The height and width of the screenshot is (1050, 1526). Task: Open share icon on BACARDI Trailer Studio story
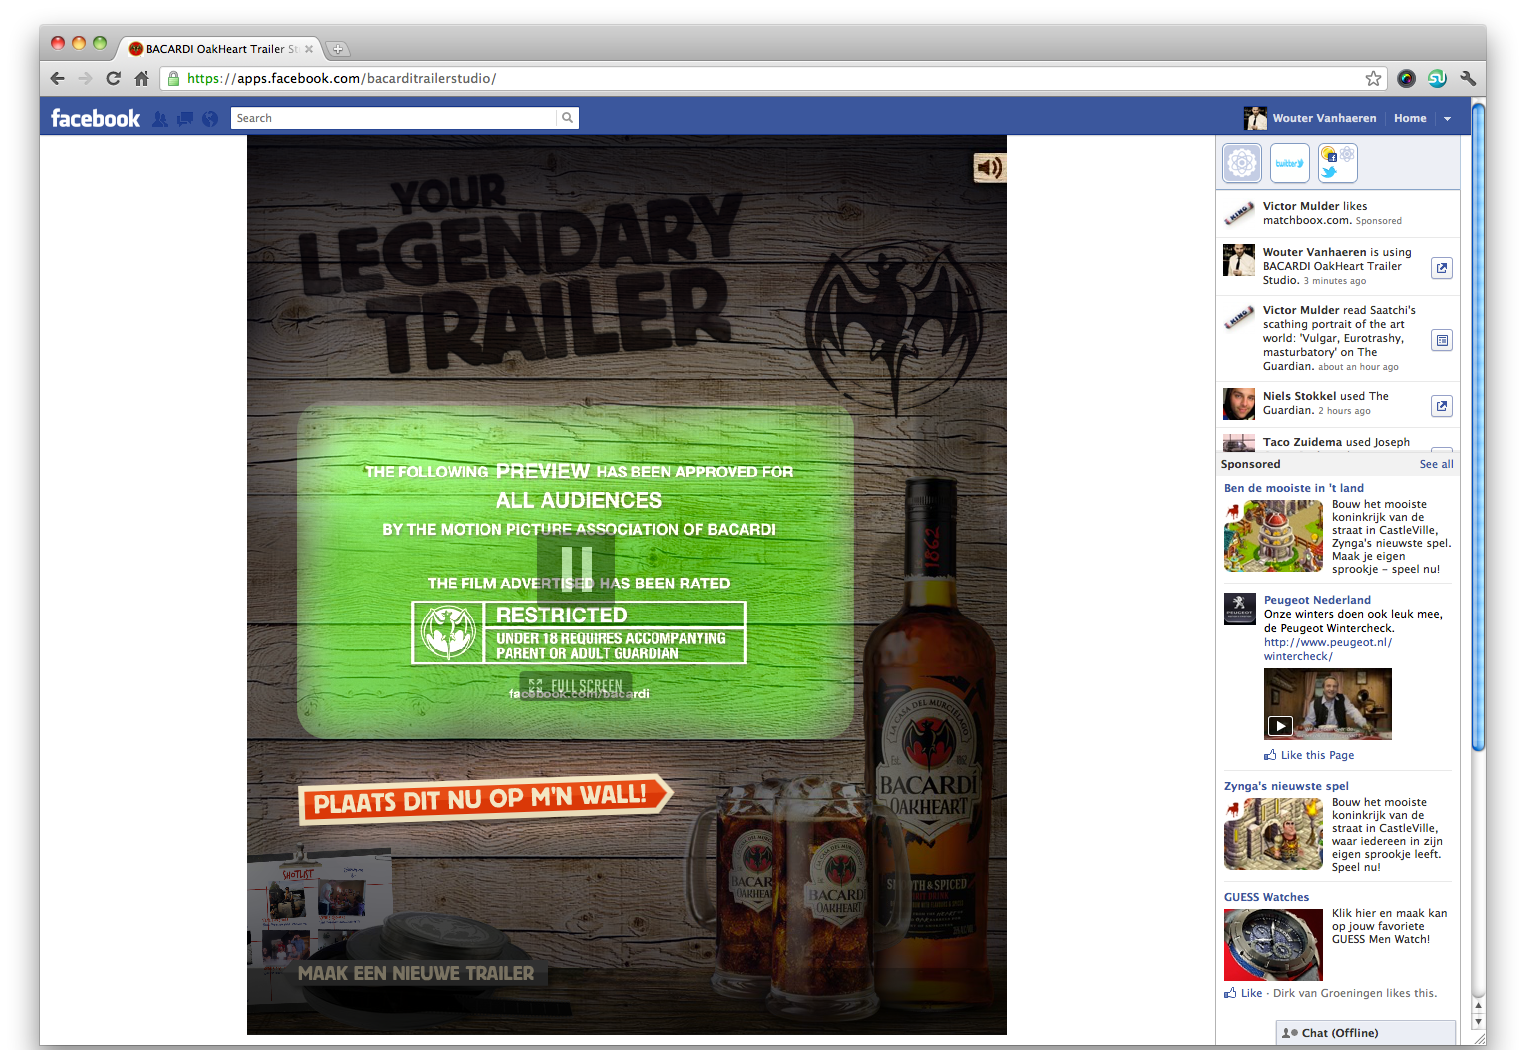tap(1442, 268)
